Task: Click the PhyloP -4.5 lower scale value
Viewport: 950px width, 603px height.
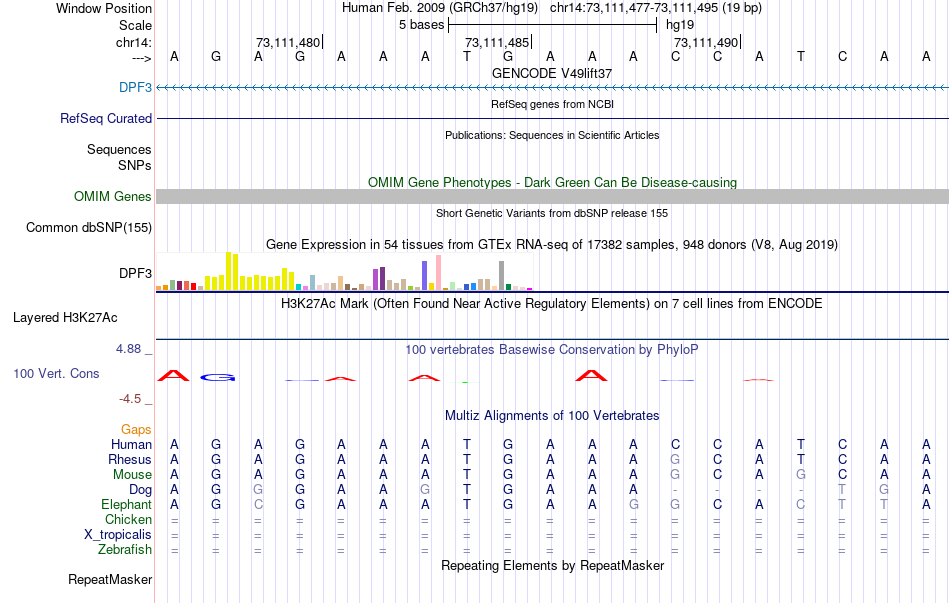Action: coord(130,399)
